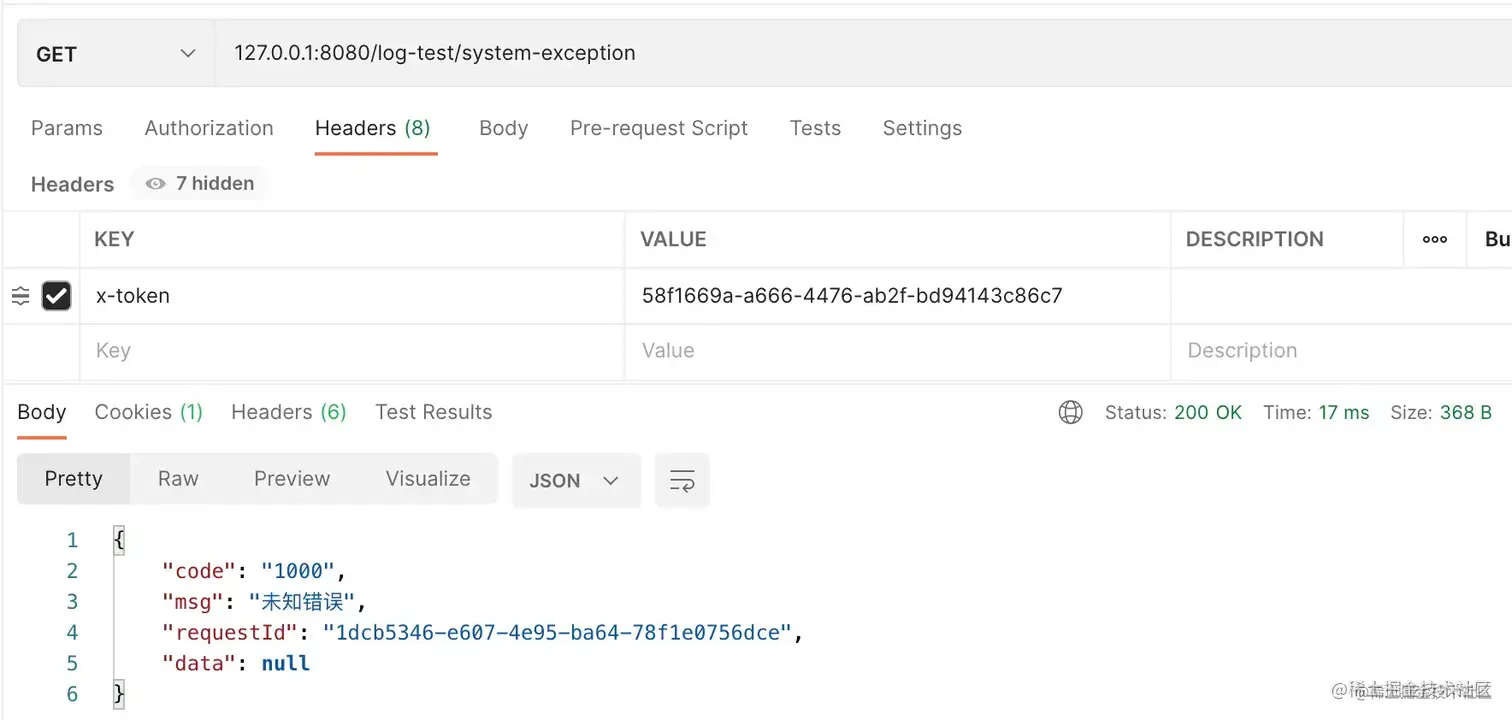This screenshot has height=720, width=1512.
Task: Click the request URL input field
Action: click(800, 54)
